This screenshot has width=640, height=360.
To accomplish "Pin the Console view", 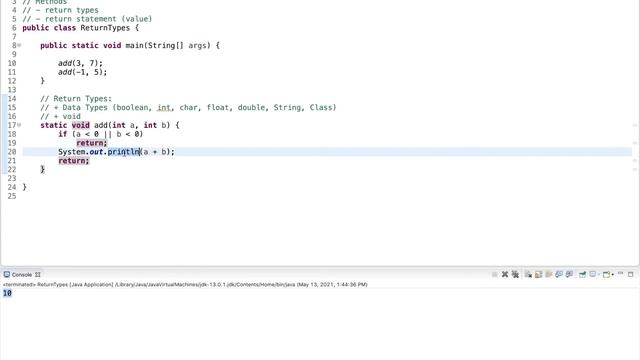I will tap(582, 274).
